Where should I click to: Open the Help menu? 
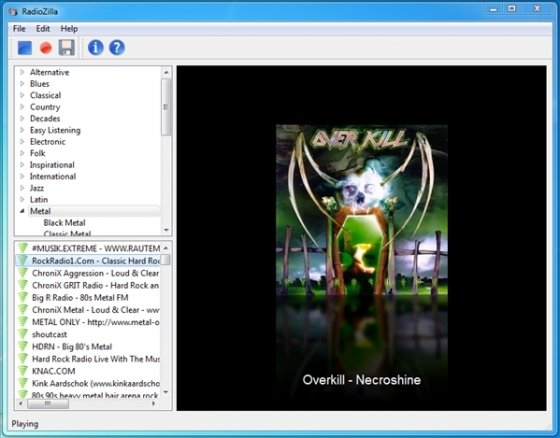tap(69, 29)
